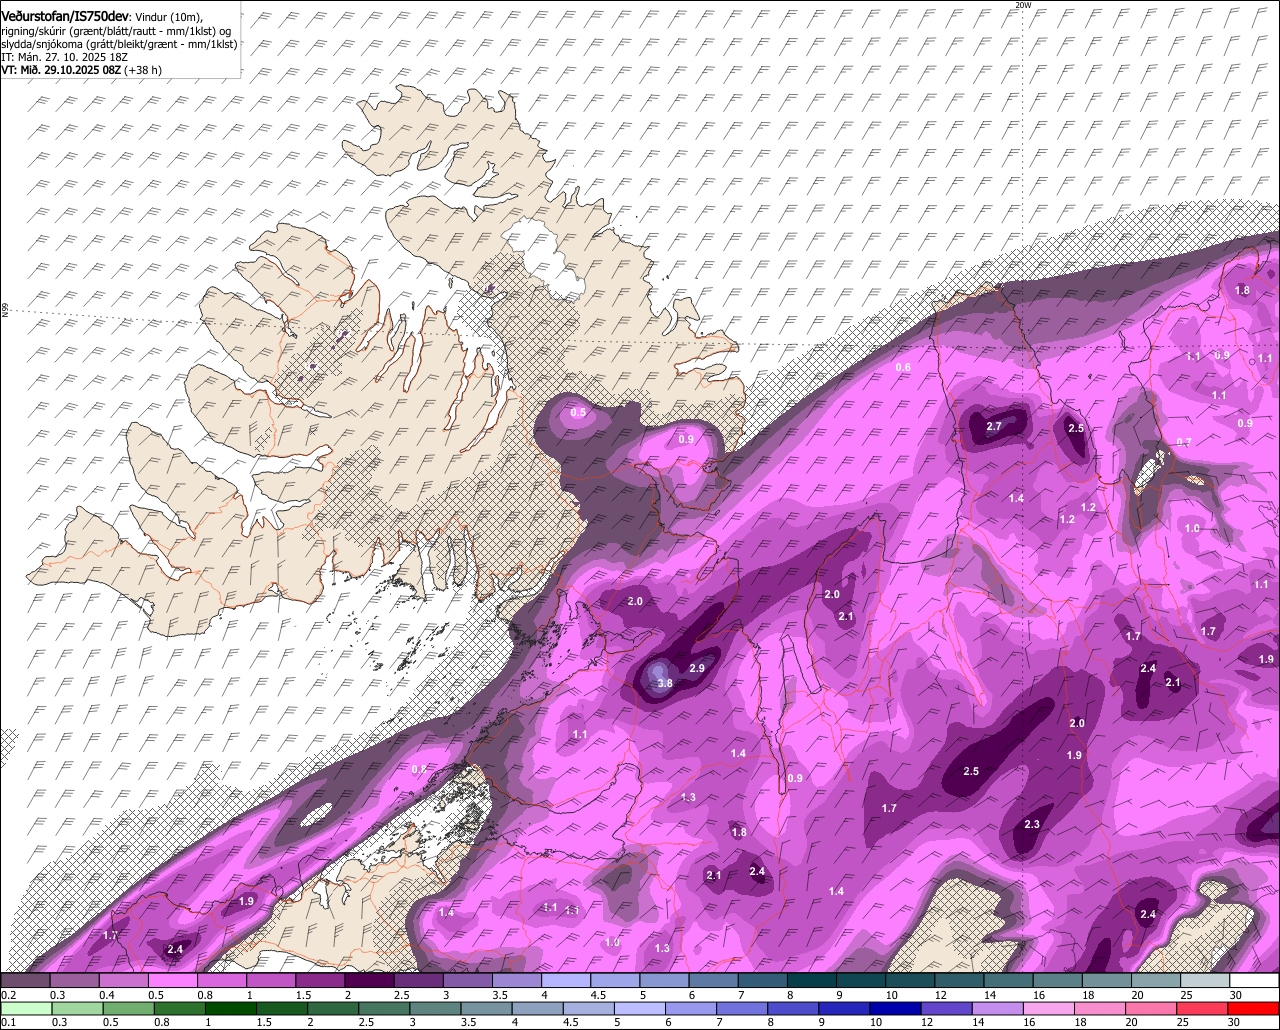Click the 2.9 value beside the 3.8 peak

pos(698,668)
